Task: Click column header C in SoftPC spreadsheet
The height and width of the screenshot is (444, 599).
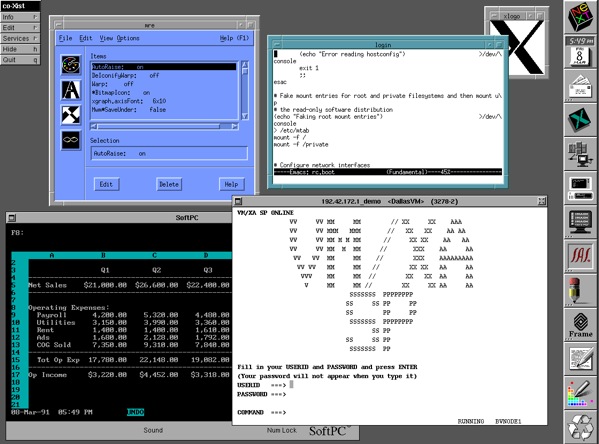Action: (x=154, y=255)
